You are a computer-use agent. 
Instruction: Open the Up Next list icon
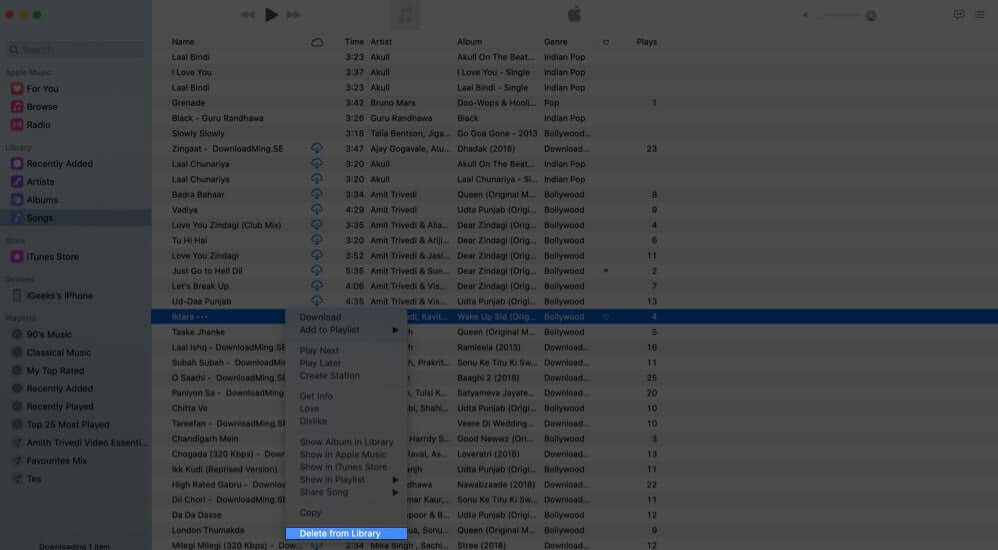click(x=980, y=15)
